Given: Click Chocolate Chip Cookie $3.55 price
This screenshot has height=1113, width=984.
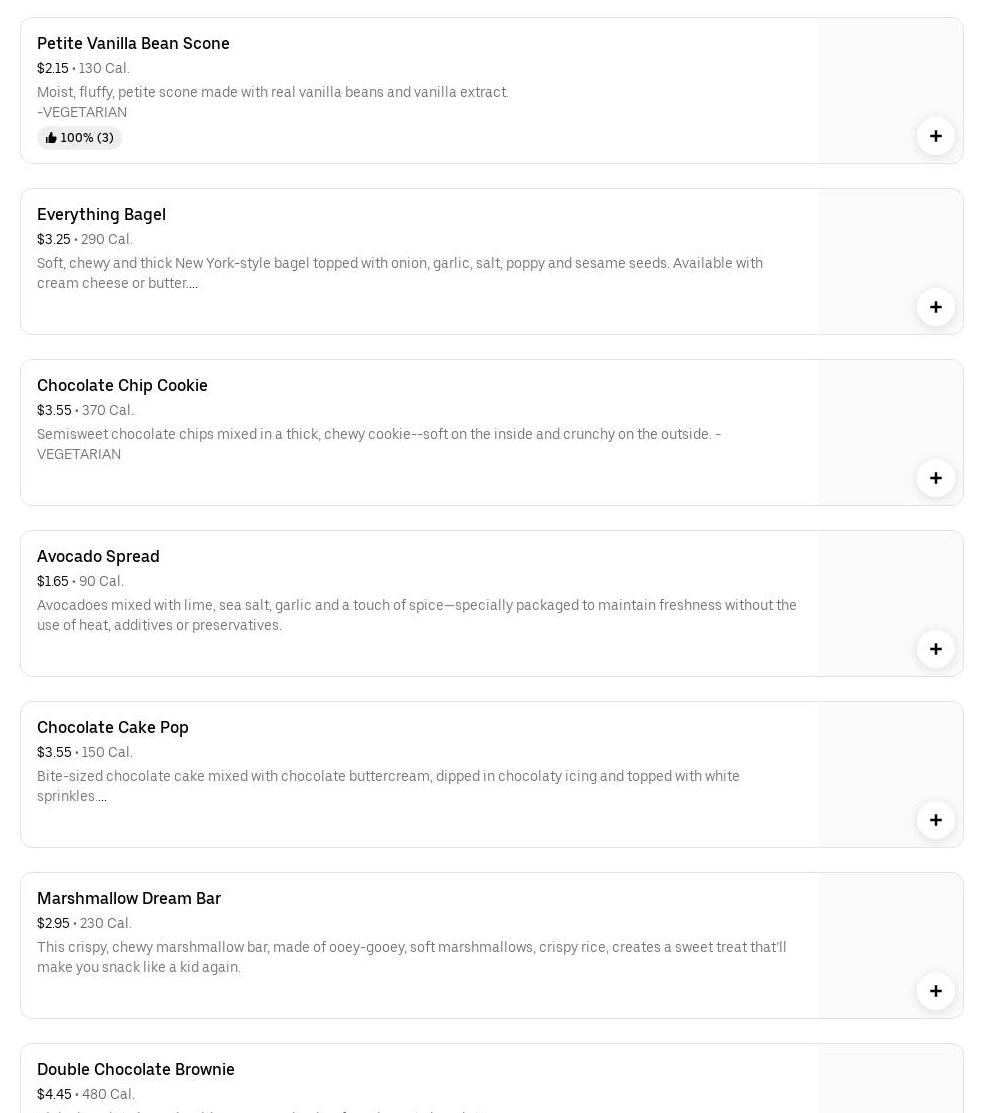Looking at the screenshot, I should (54, 410).
